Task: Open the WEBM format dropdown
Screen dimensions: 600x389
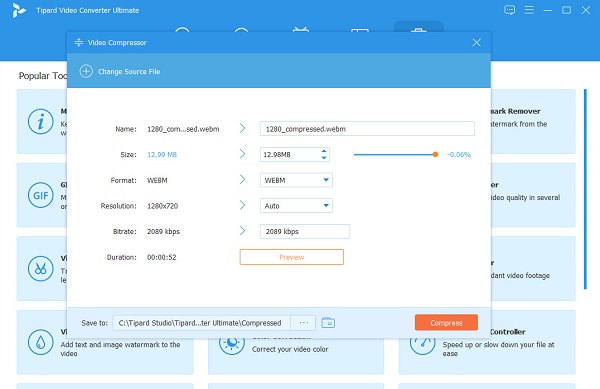Action: (x=296, y=180)
